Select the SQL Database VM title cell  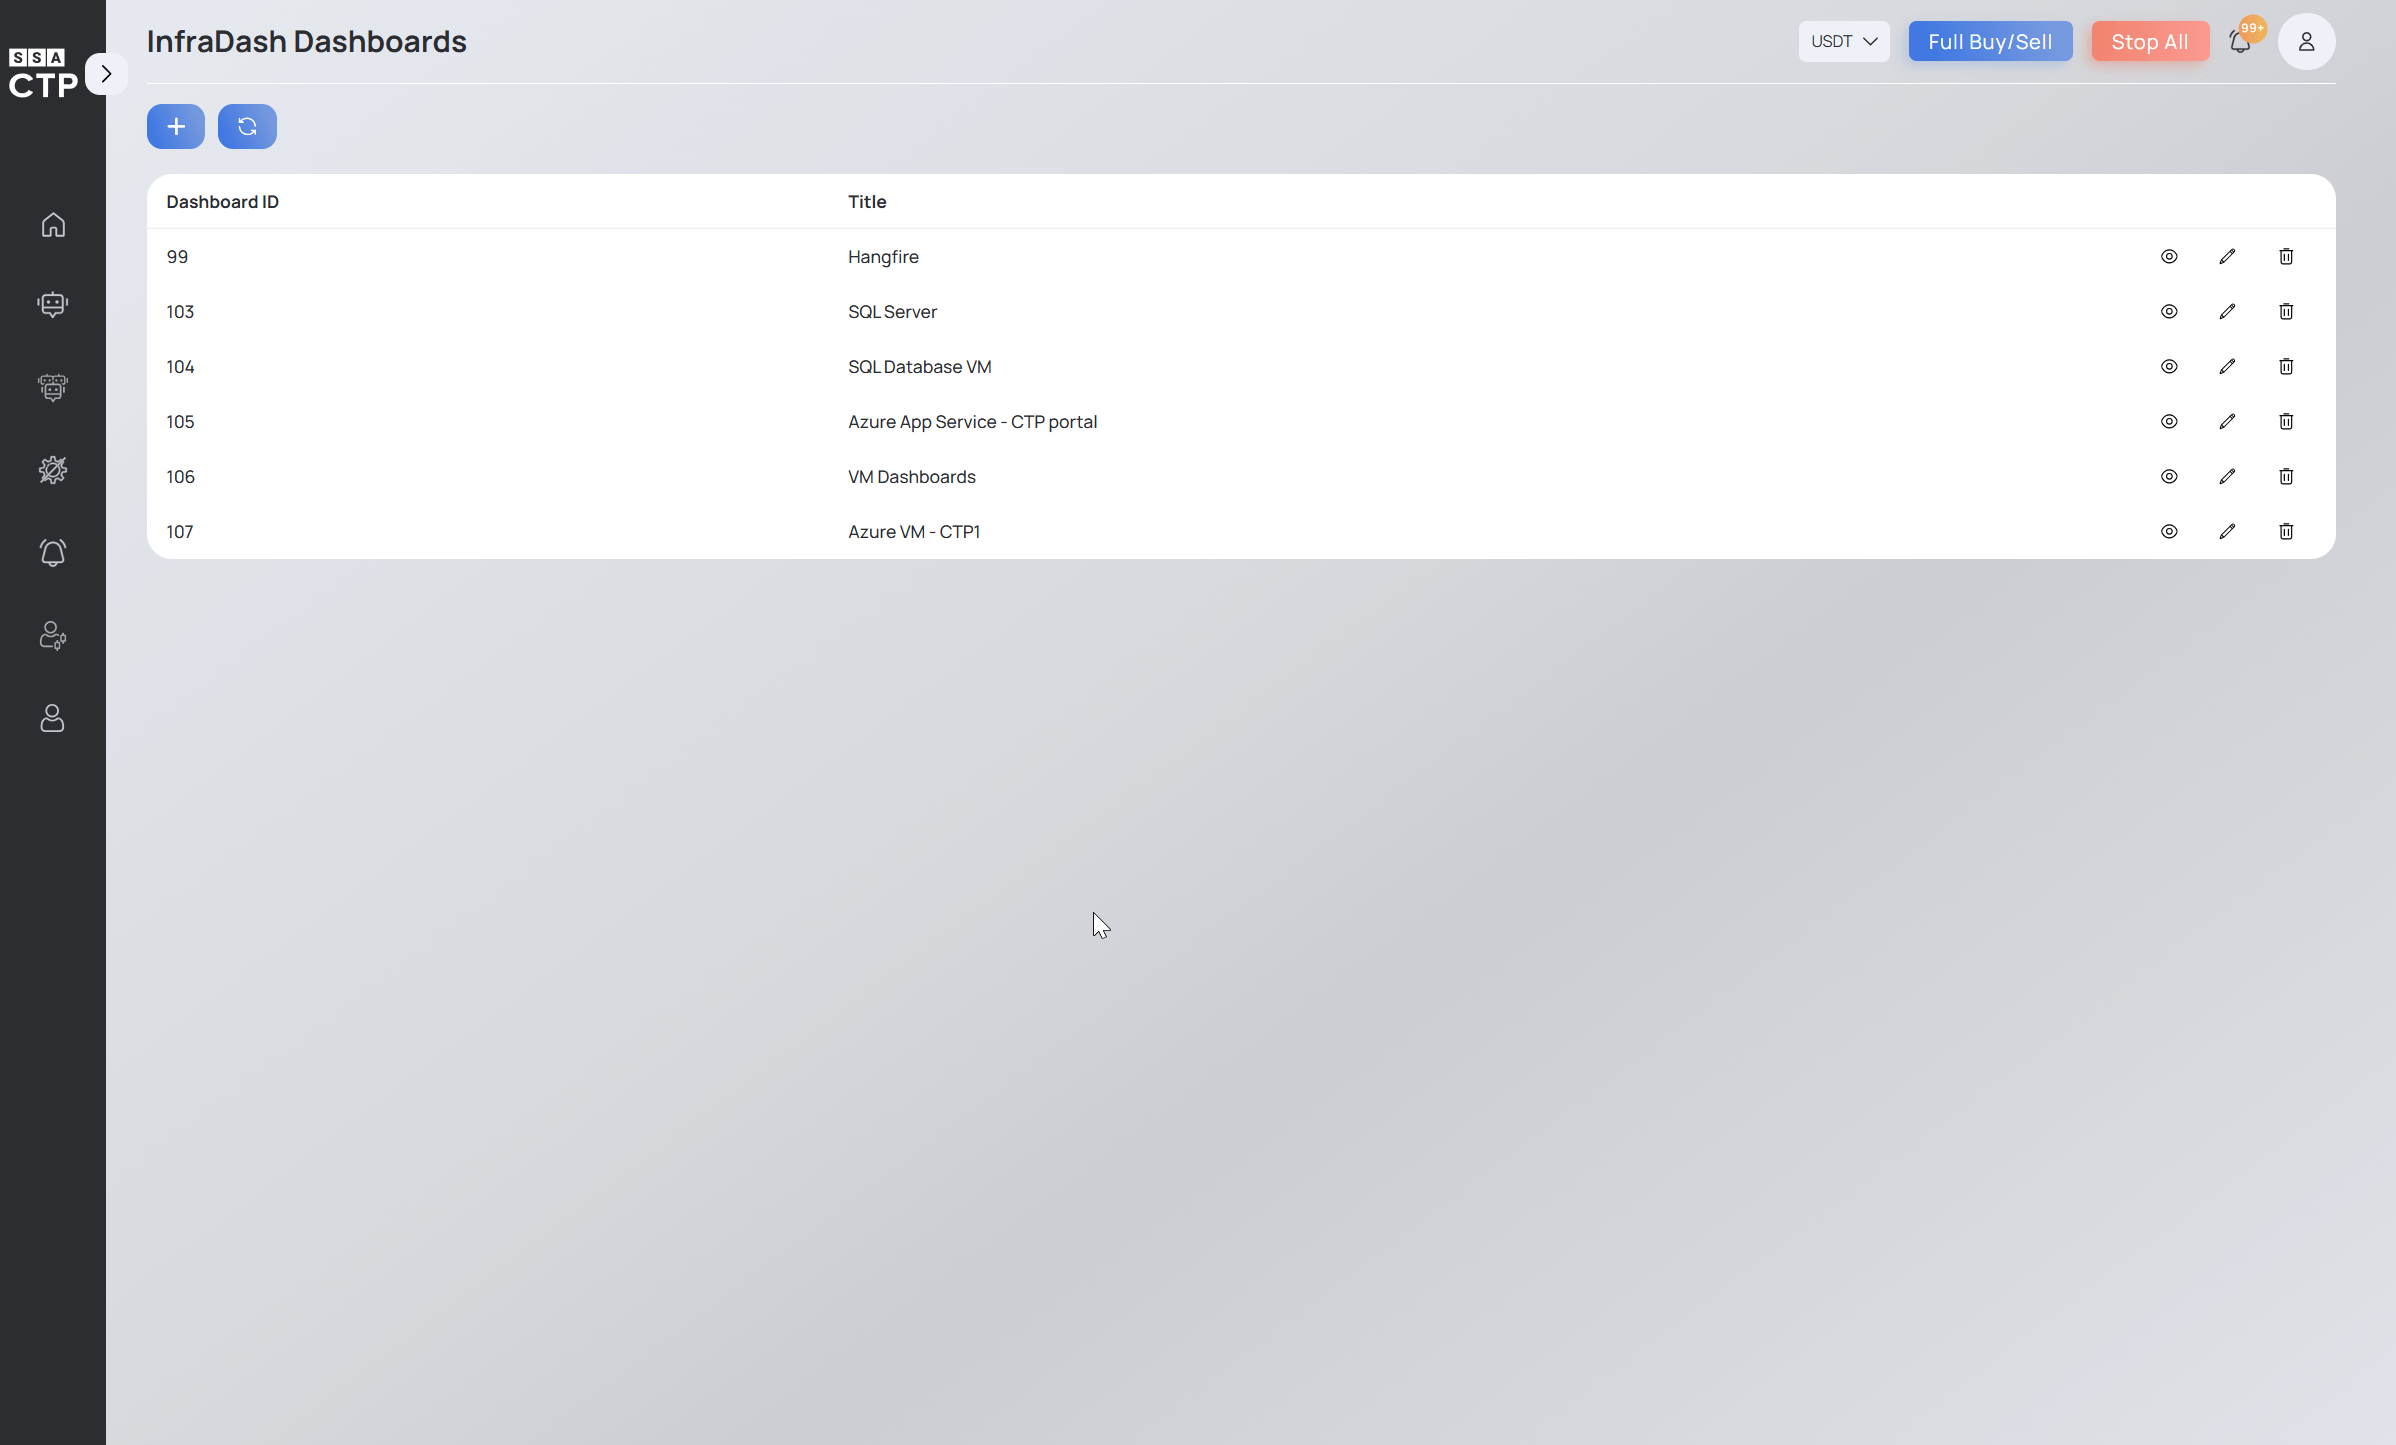[x=919, y=367]
